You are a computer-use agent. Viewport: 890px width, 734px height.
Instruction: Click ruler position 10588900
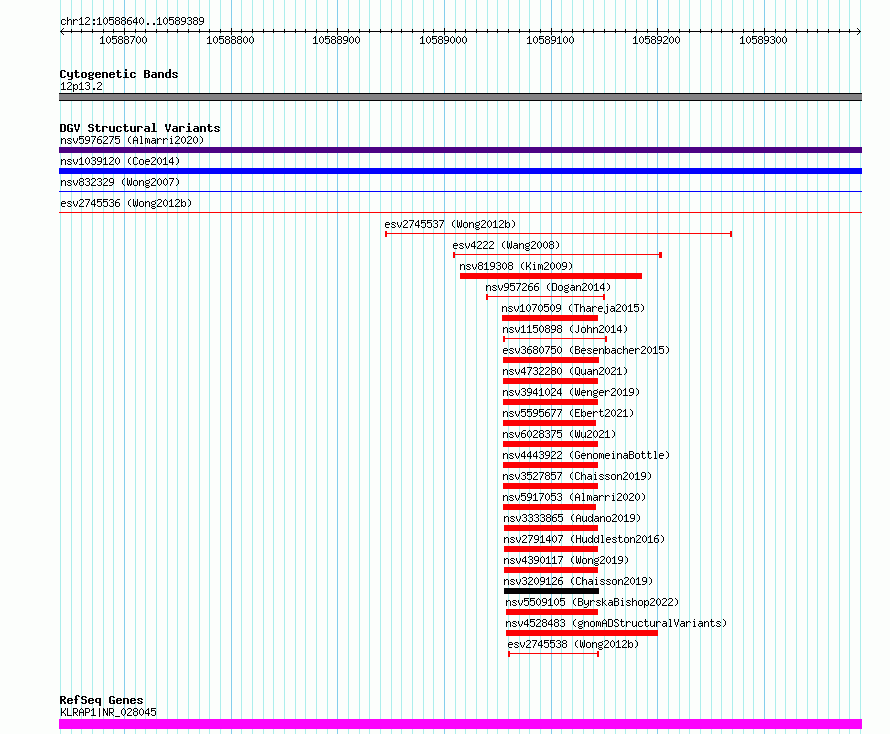tap(337, 40)
